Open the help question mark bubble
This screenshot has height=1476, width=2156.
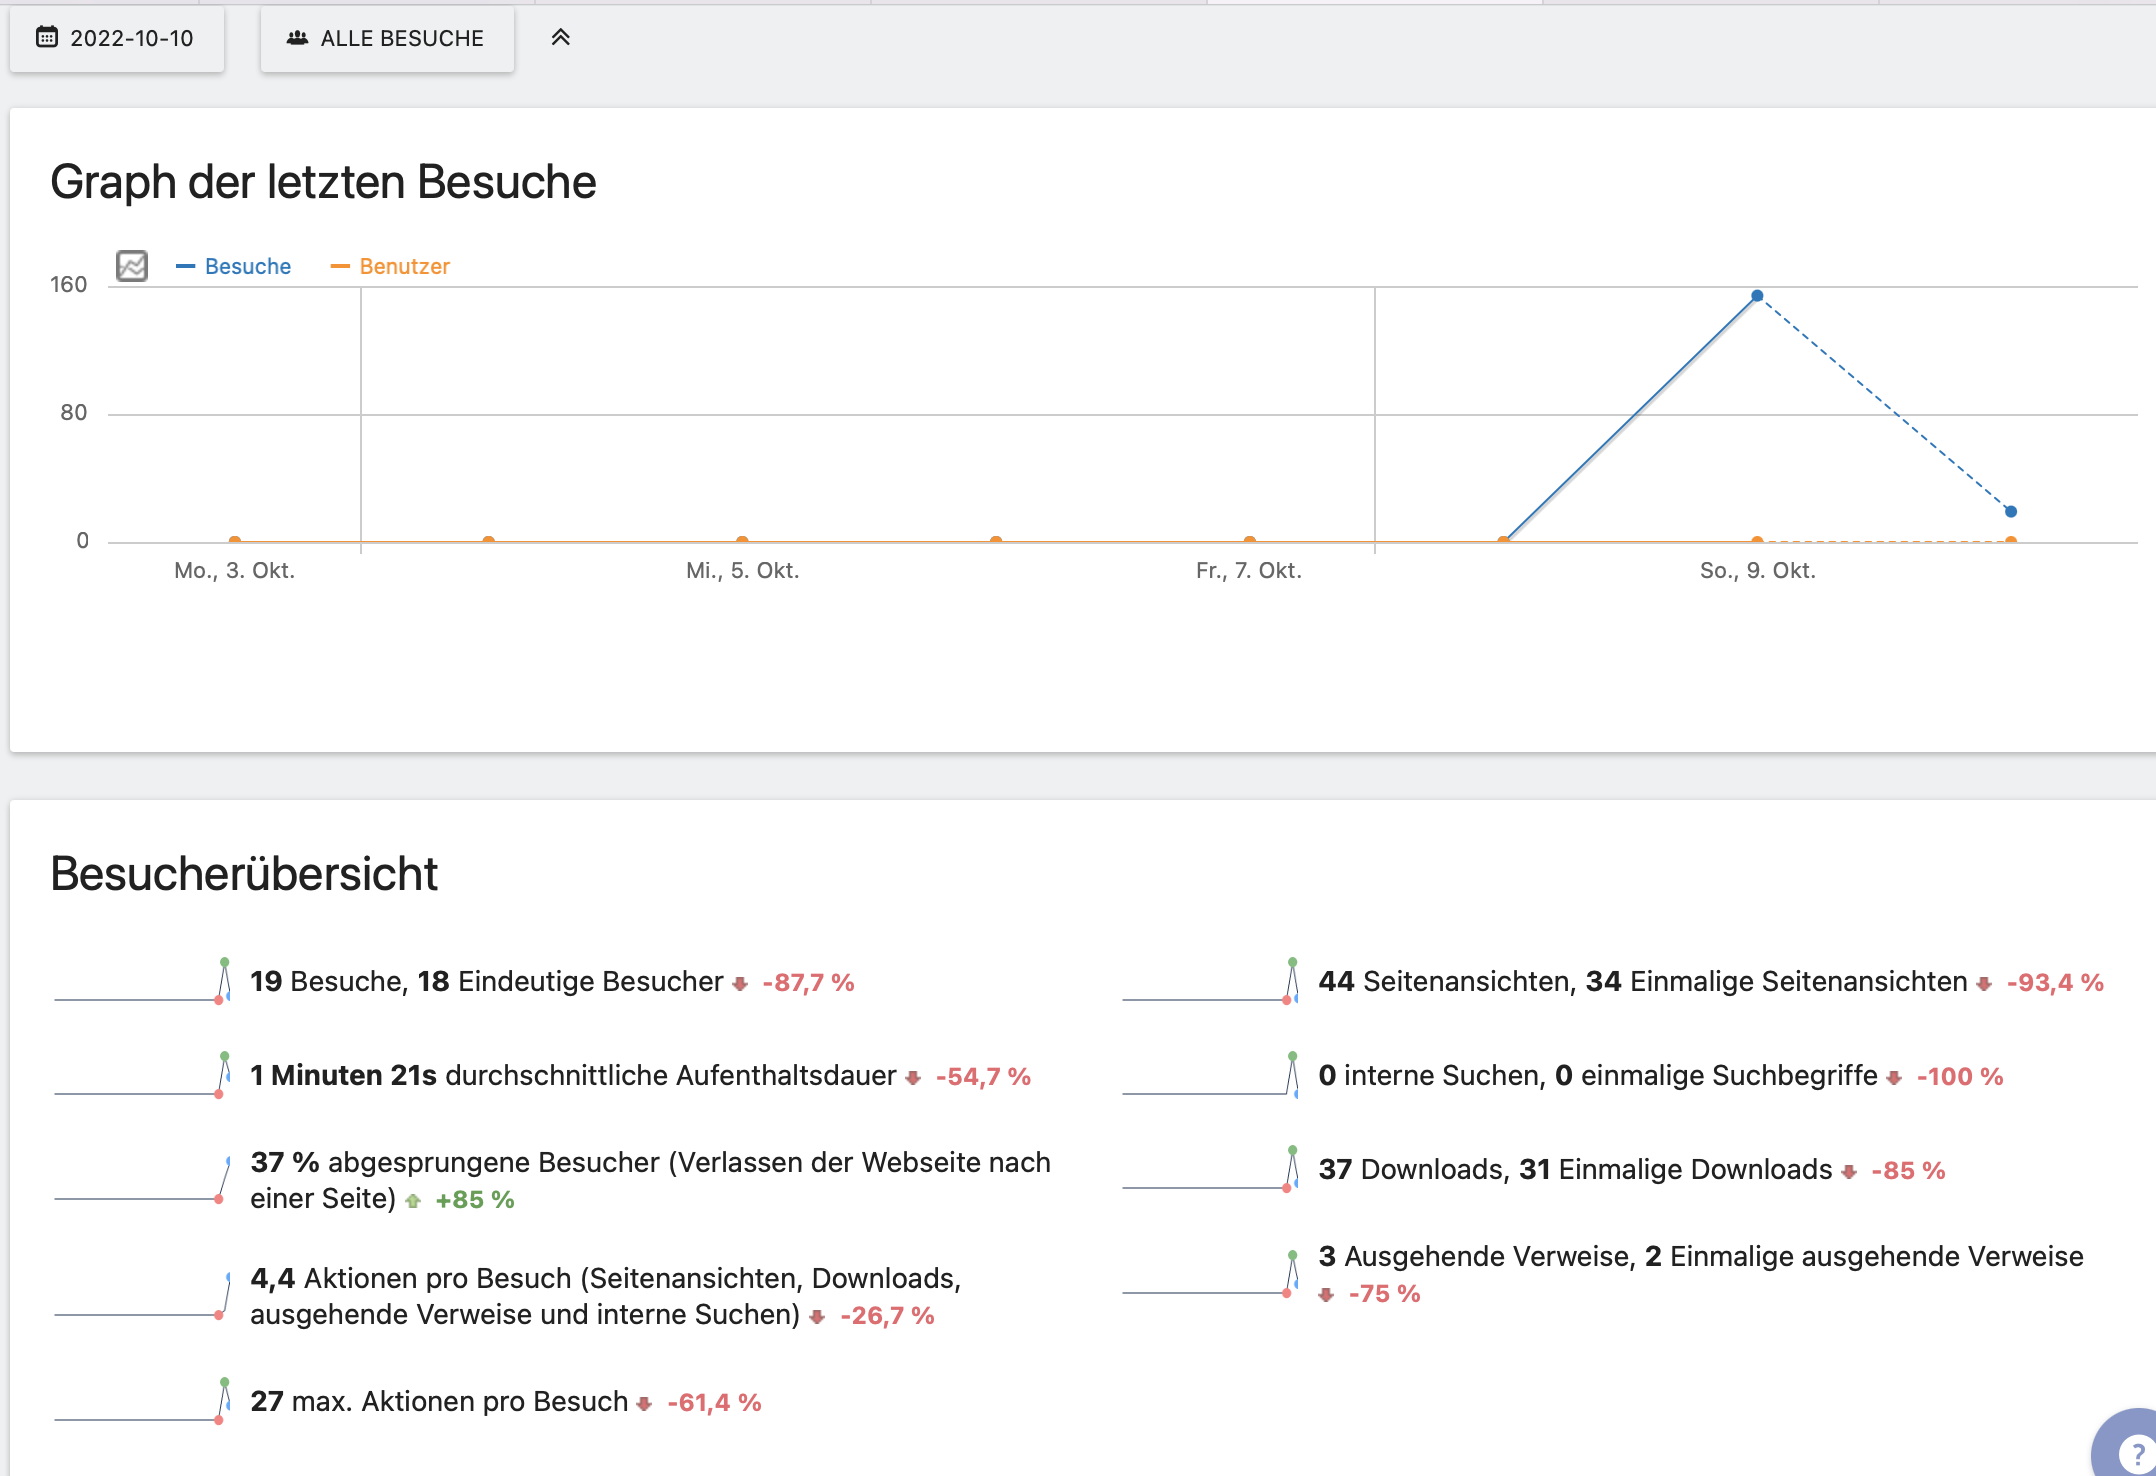[x=2136, y=1452]
